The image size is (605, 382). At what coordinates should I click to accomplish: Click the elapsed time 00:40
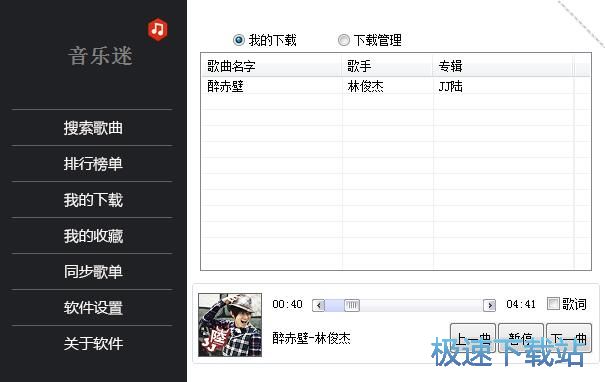click(287, 304)
